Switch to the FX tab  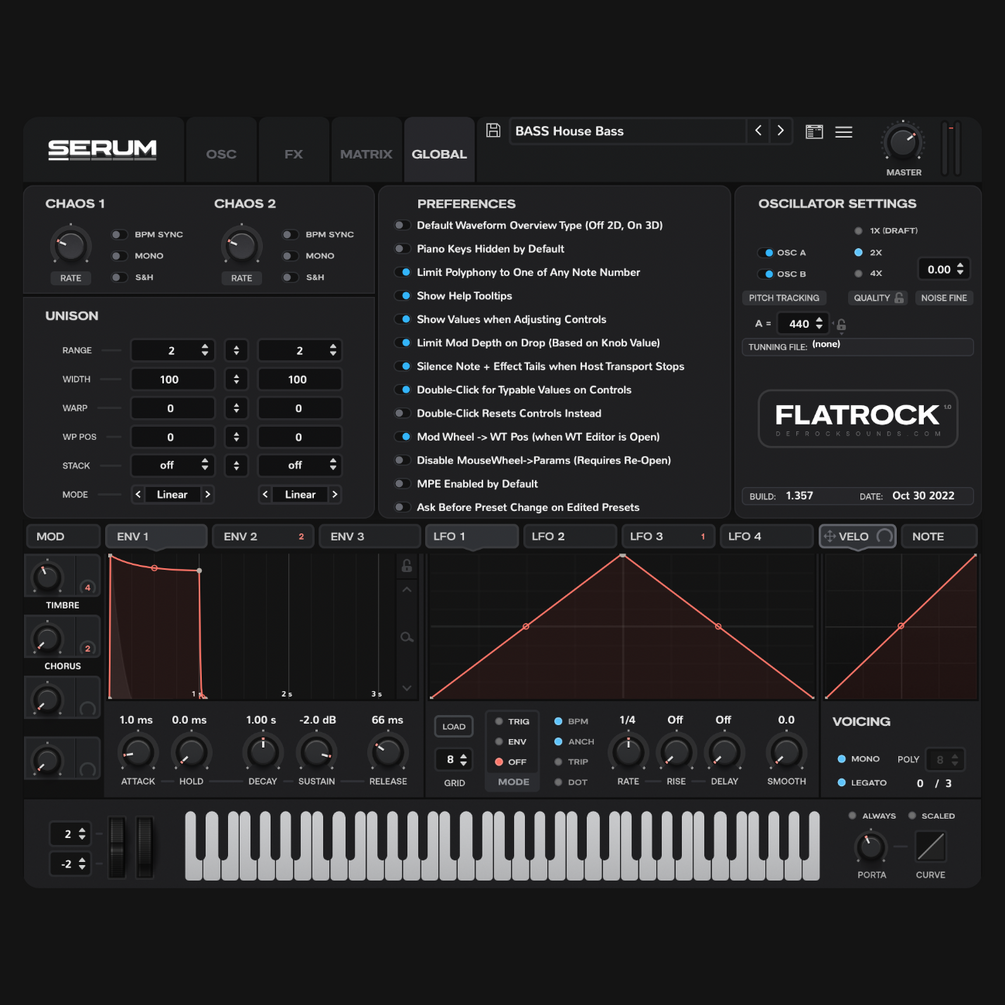click(294, 154)
